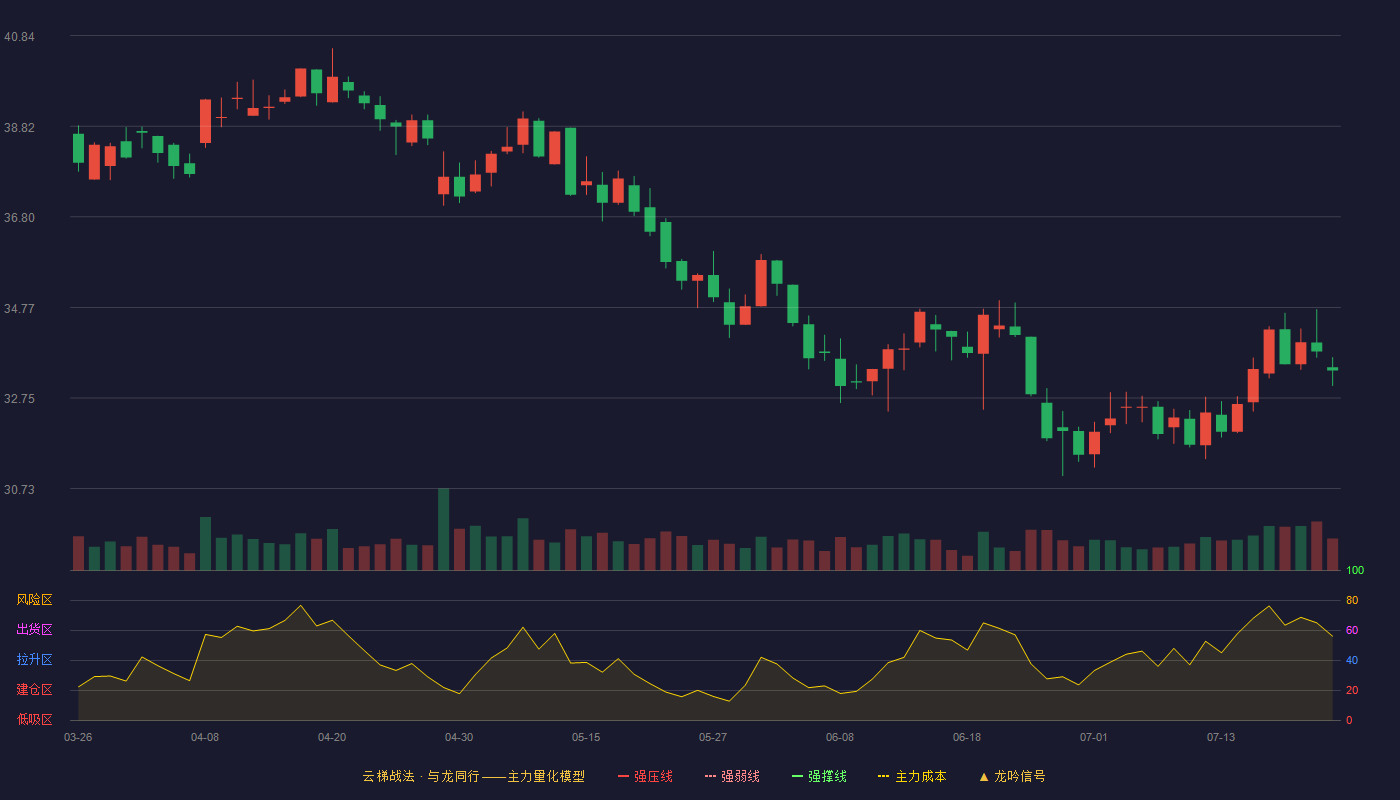Select the 低吸区 zone label

point(34,719)
